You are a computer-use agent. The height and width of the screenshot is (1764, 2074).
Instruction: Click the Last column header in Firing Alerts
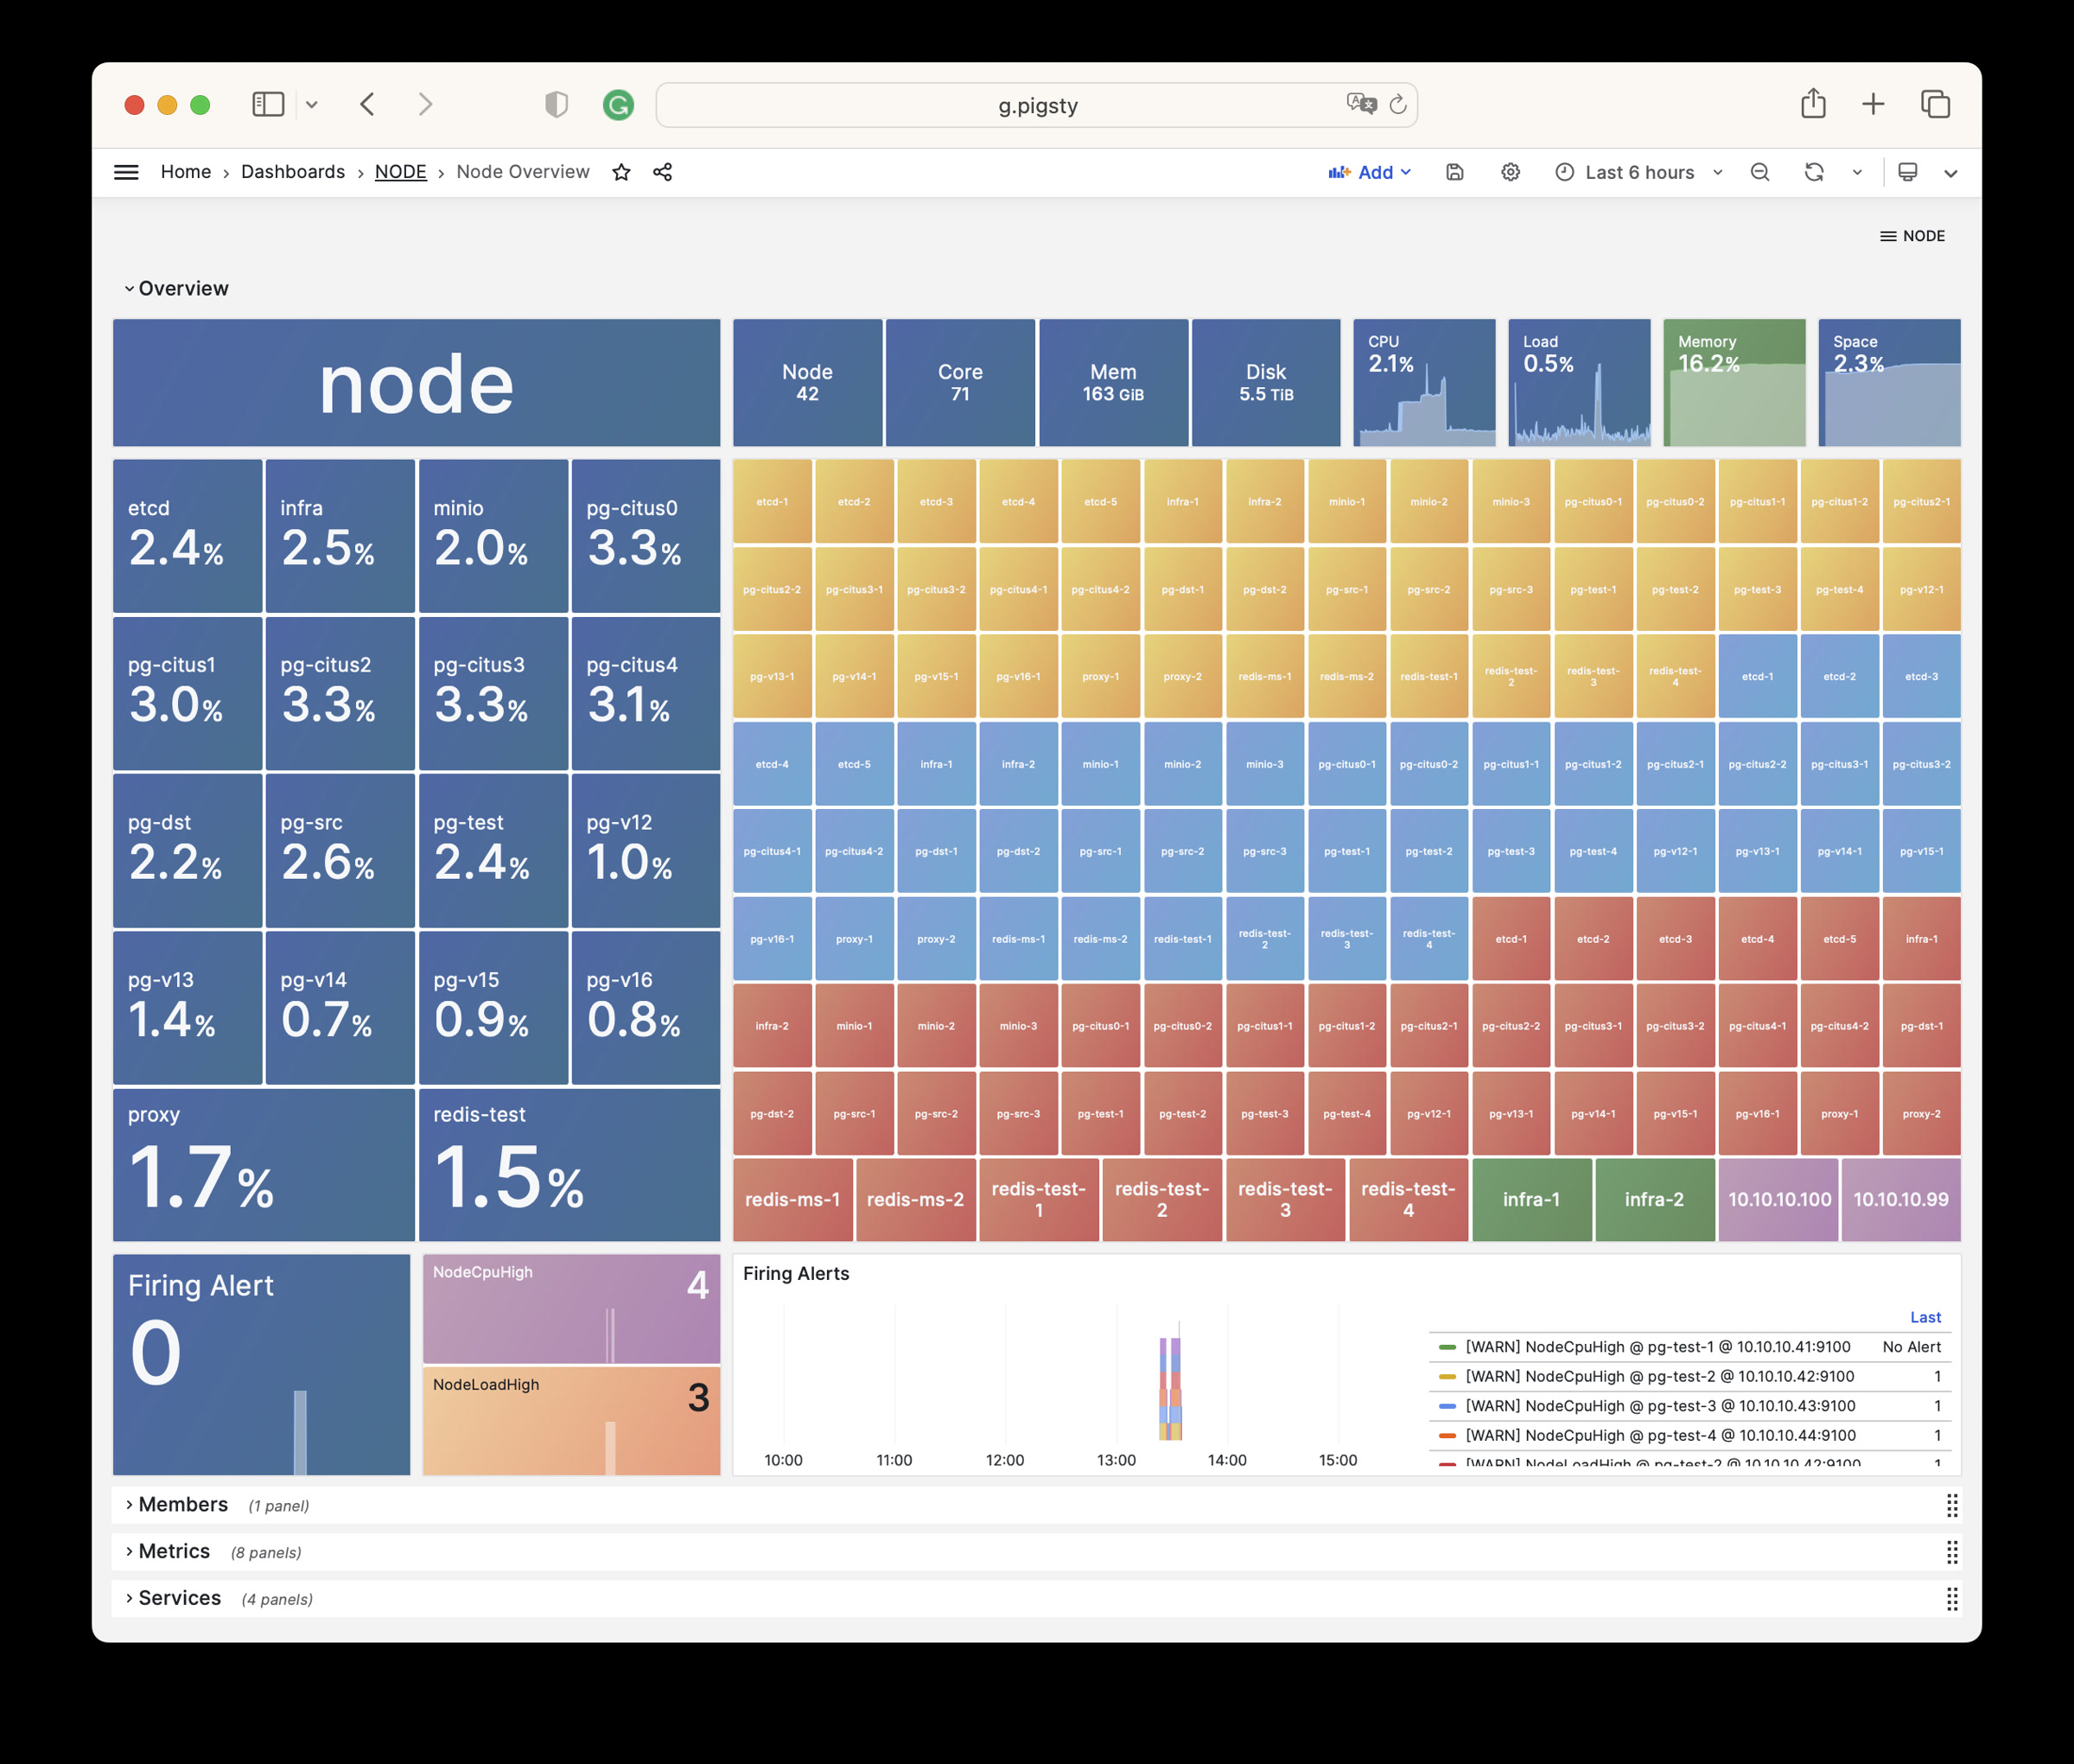point(1925,1317)
